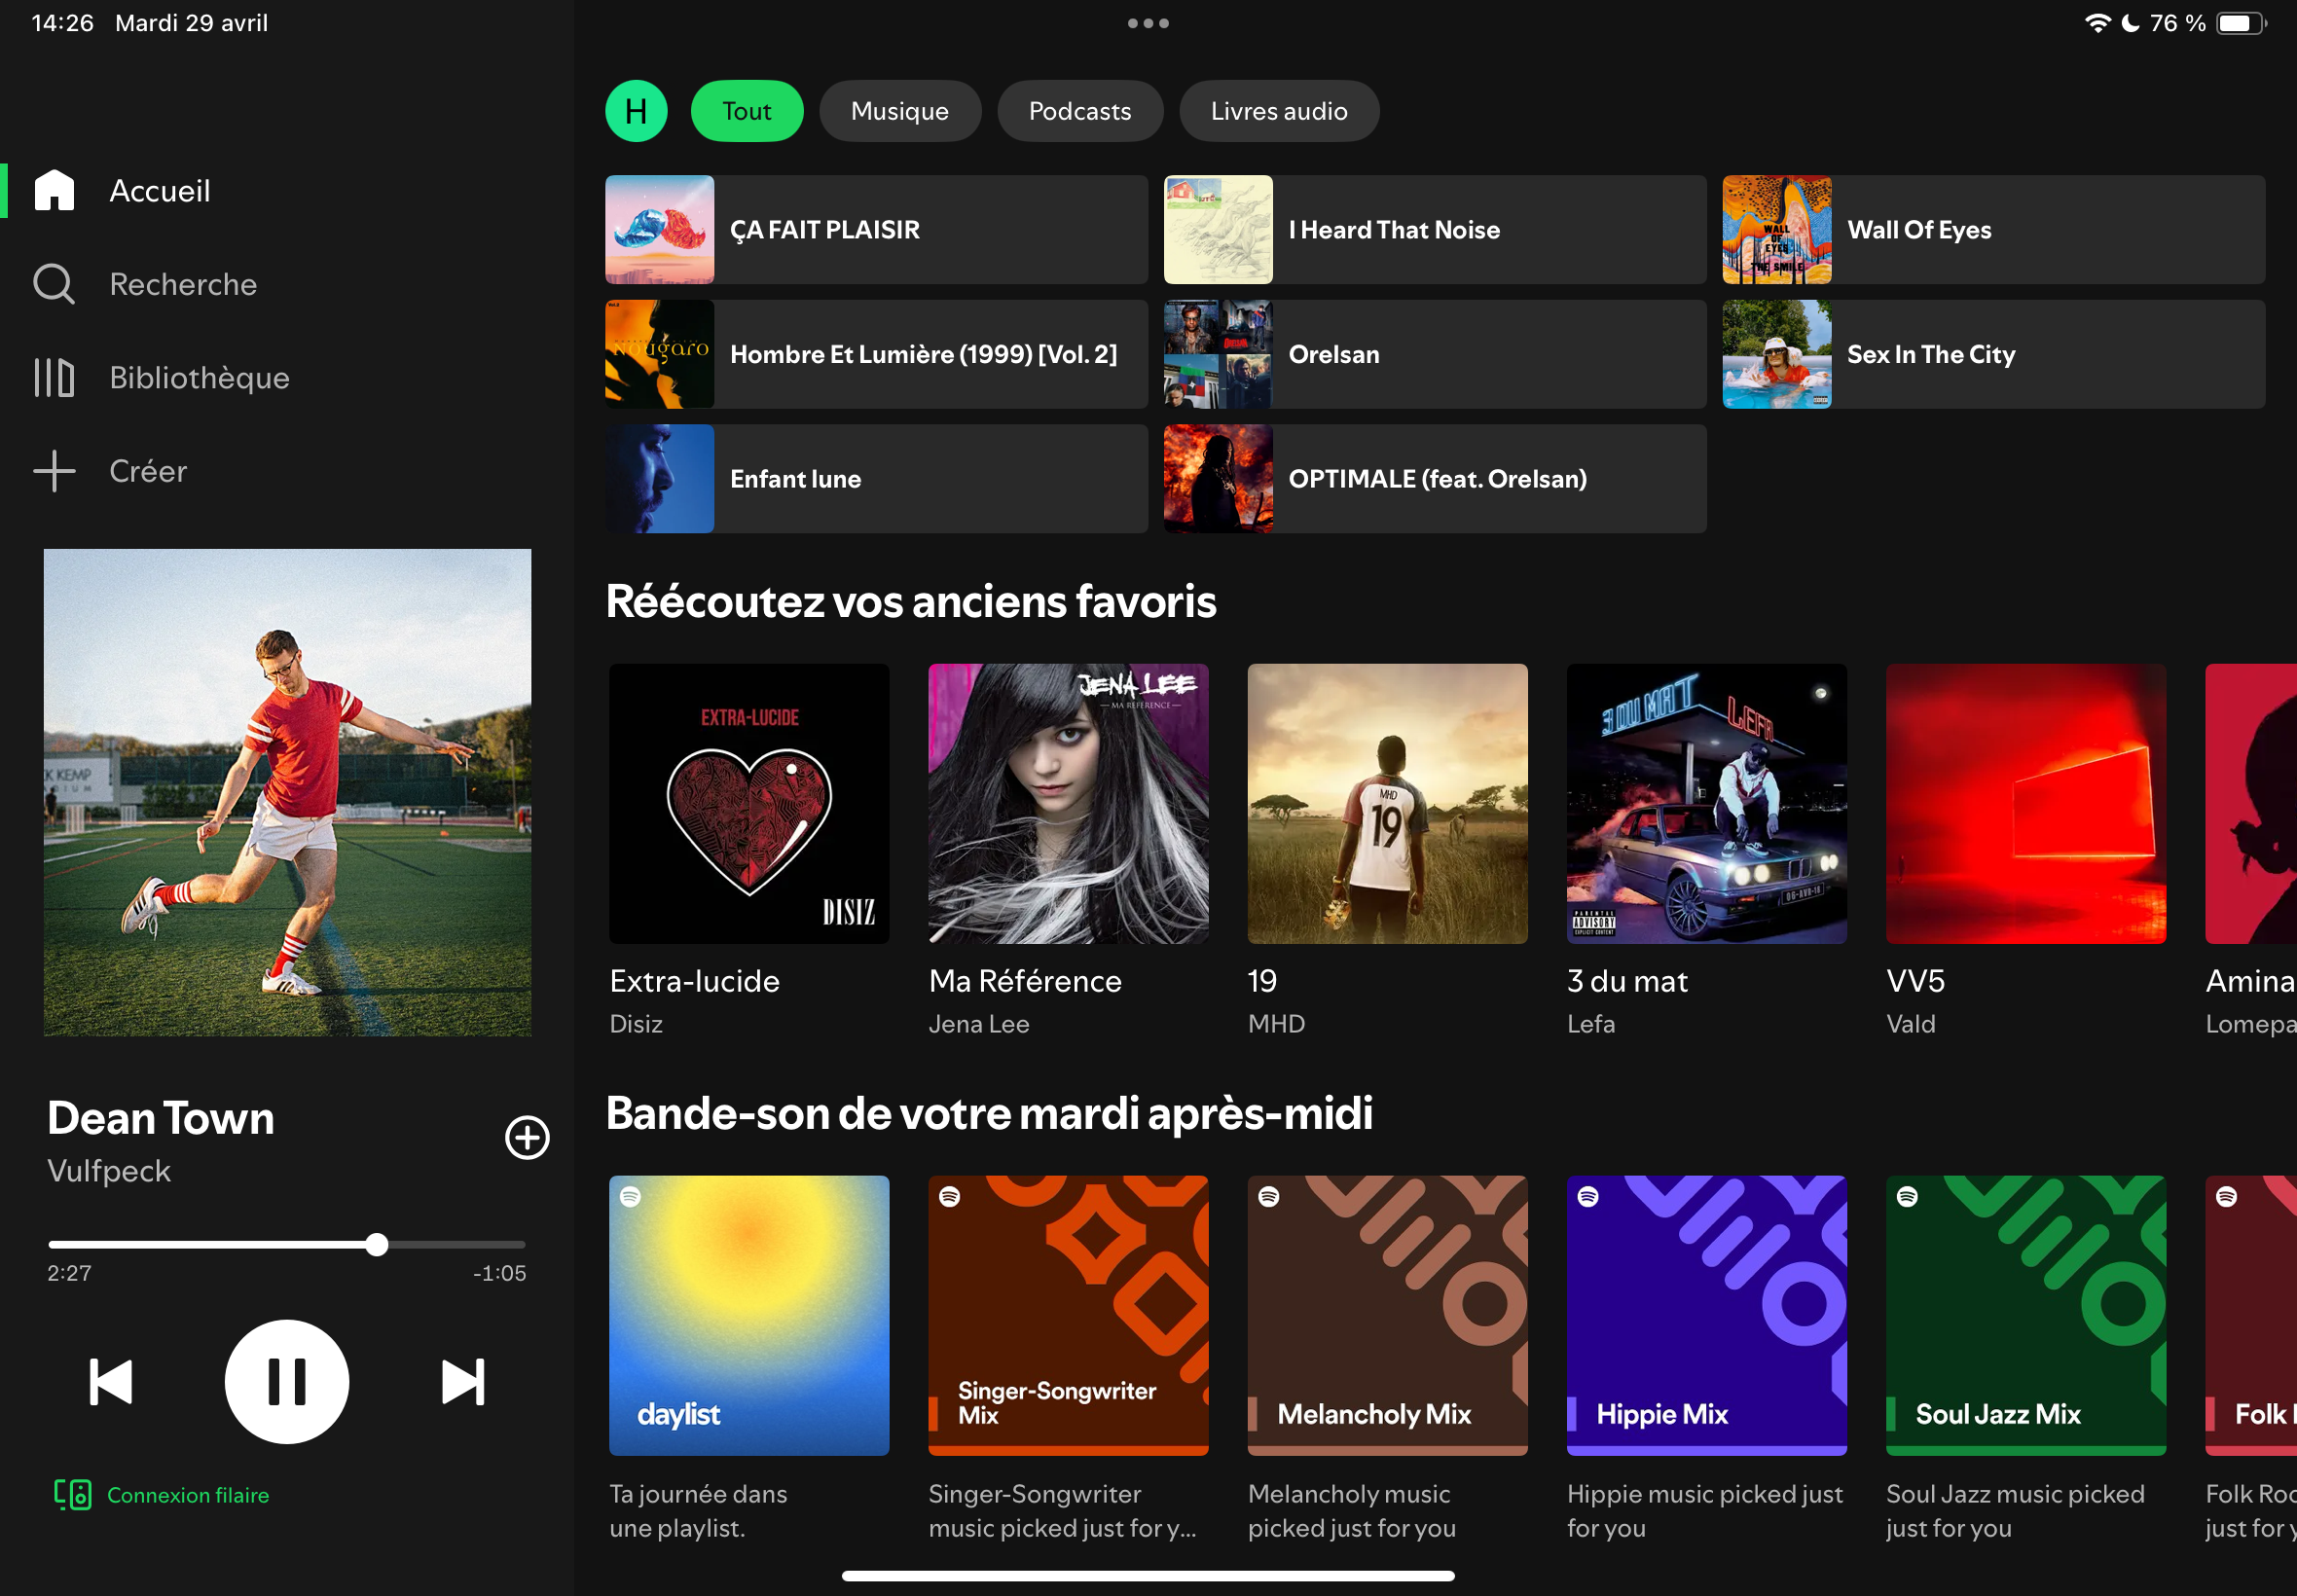Click the Vulfpeck artist name
The width and height of the screenshot is (2297, 1596).
pos(109,1171)
